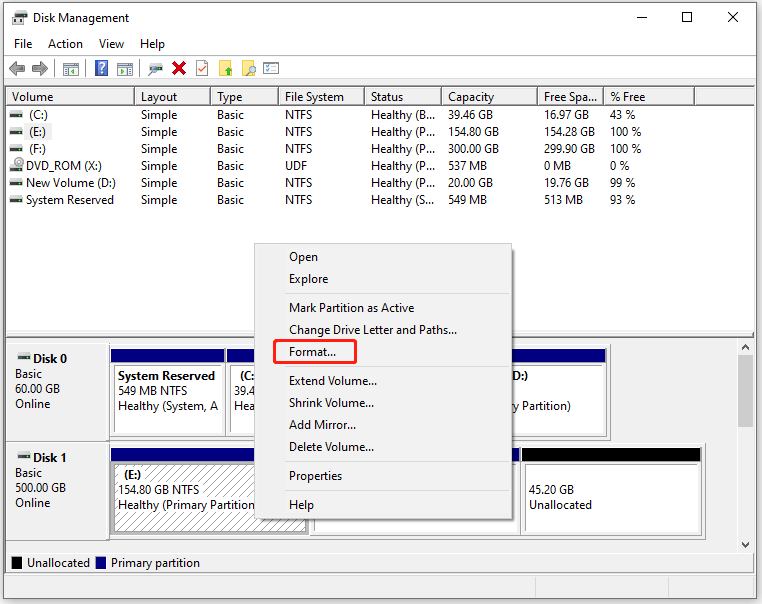Click the list settings toolbar icon
Viewport: 762px width, 604px height.
[x=271, y=68]
